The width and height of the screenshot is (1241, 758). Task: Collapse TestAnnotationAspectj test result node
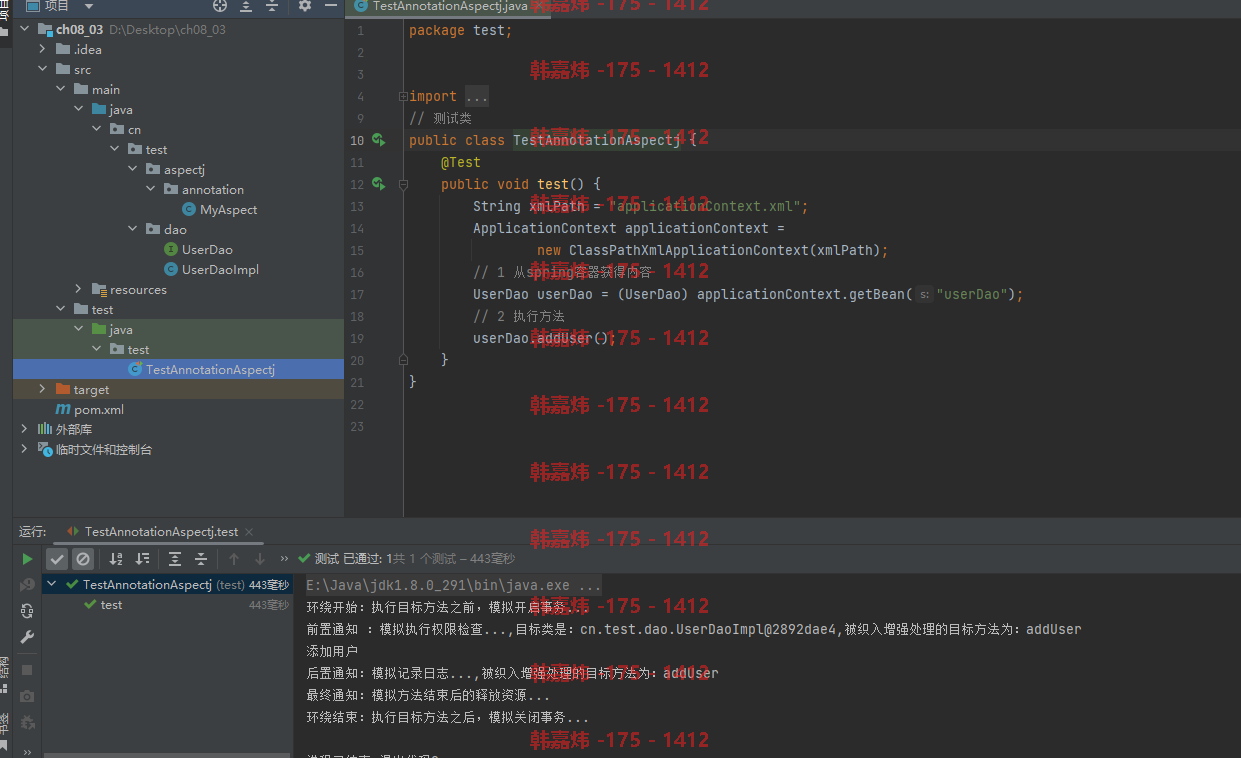point(51,584)
